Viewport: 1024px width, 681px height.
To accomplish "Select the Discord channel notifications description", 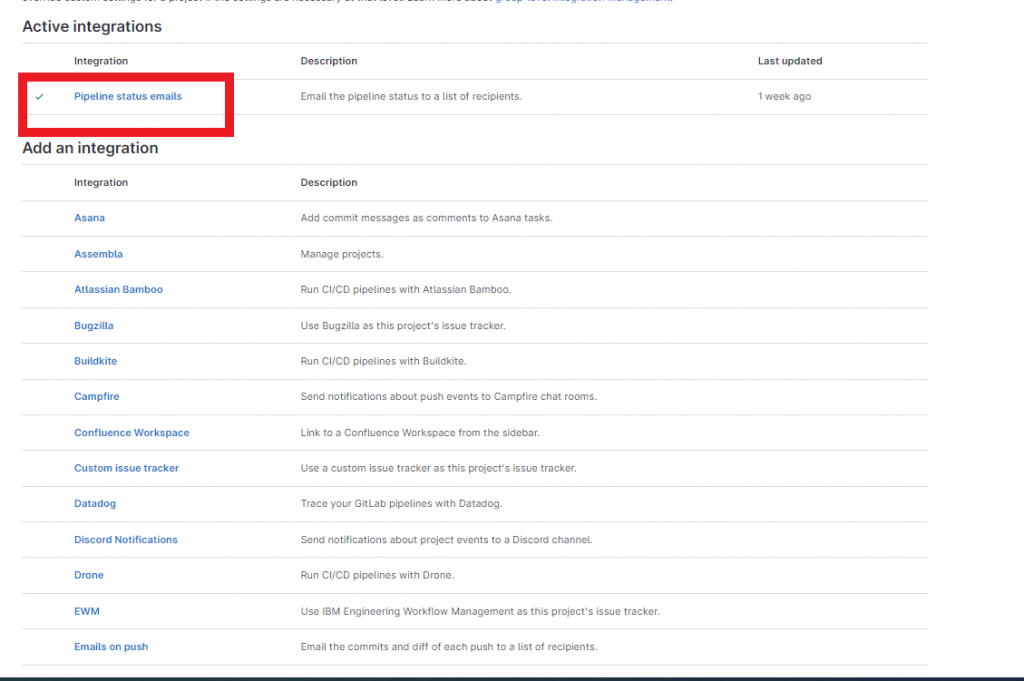I will tap(447, 539).
